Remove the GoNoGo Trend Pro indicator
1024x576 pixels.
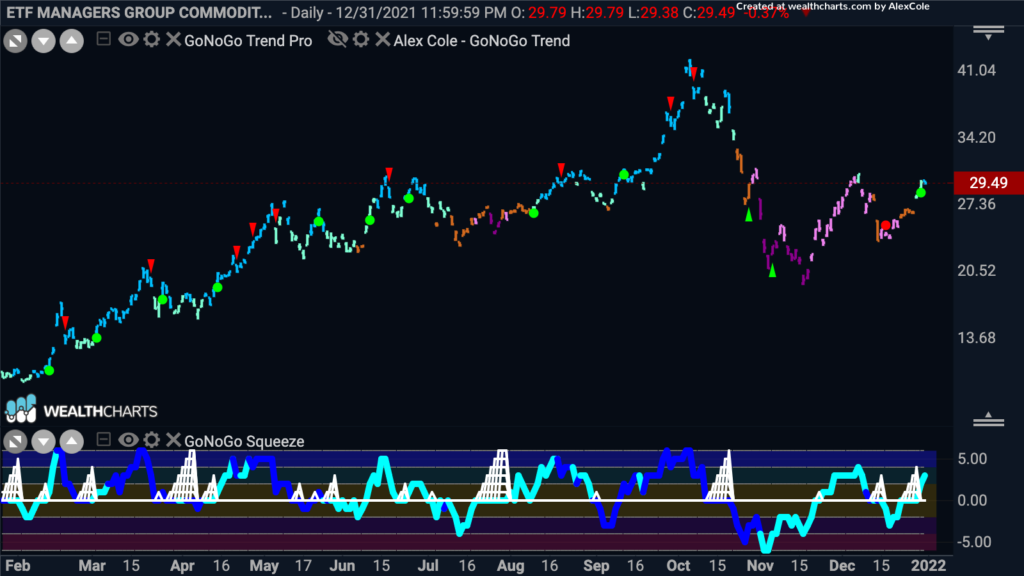click(173, 39)
